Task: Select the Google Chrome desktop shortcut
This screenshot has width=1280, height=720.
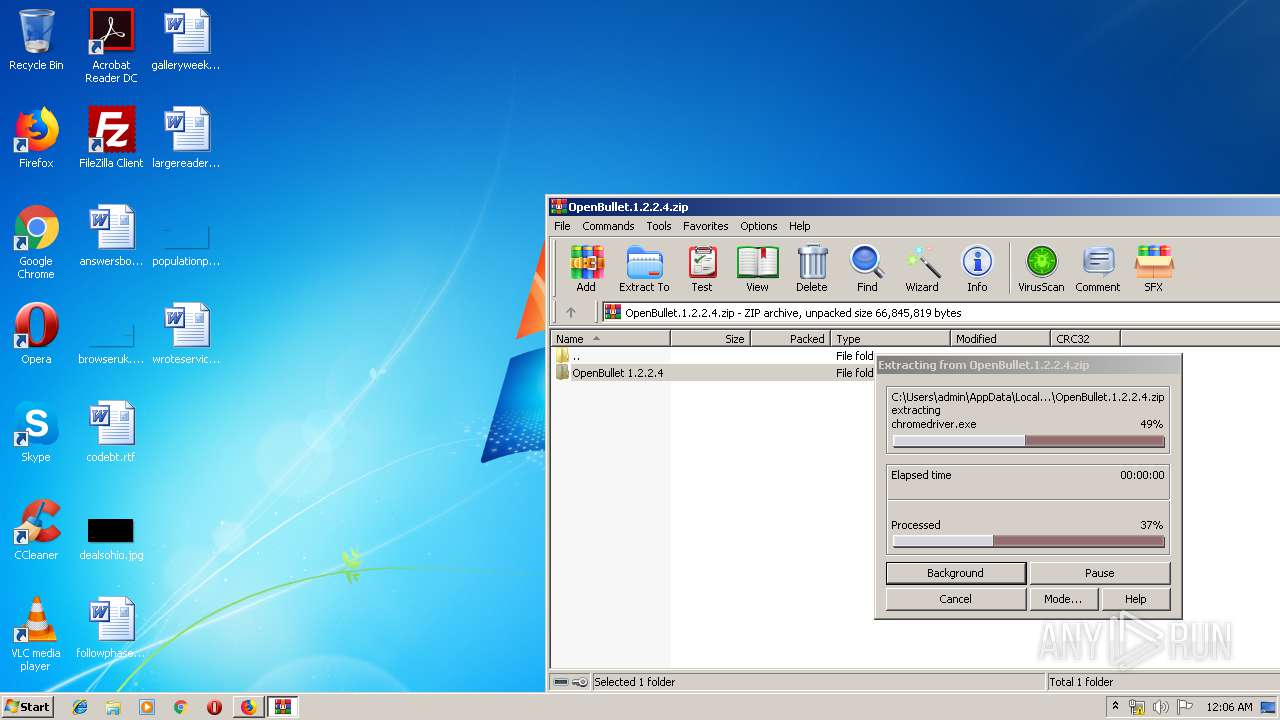Action: 36,243
